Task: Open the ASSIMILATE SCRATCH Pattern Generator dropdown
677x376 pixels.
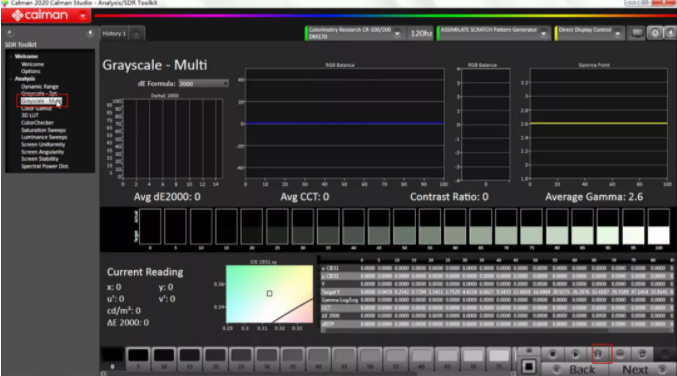Action: pyautogui.click(x=543, y=33)
